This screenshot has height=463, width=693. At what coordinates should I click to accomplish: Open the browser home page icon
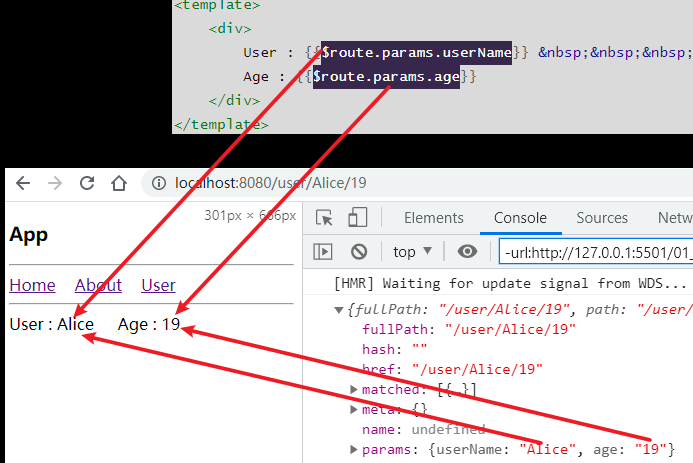click(x=118, y=182)
